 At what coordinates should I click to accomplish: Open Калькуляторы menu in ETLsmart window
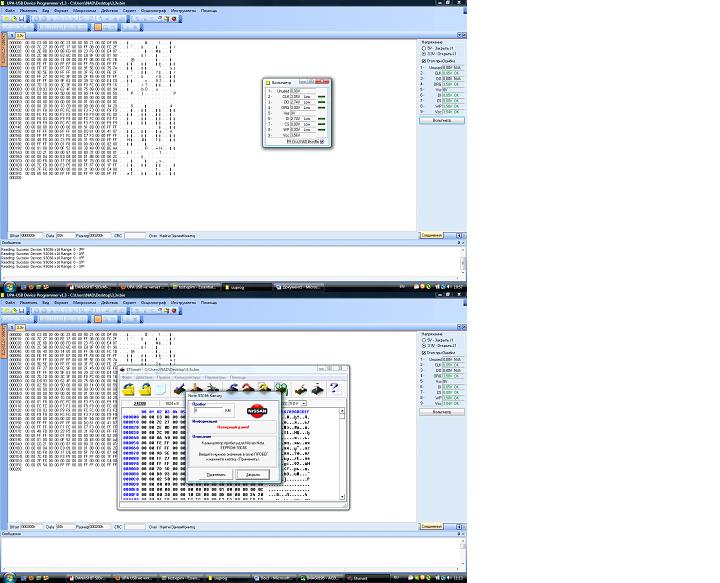coord(187,377)
